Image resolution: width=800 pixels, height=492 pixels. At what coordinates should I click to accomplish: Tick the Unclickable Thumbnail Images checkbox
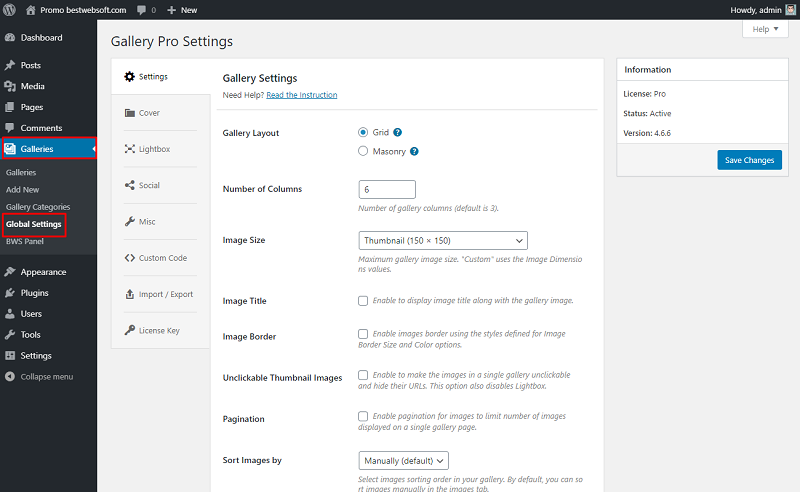363,375
